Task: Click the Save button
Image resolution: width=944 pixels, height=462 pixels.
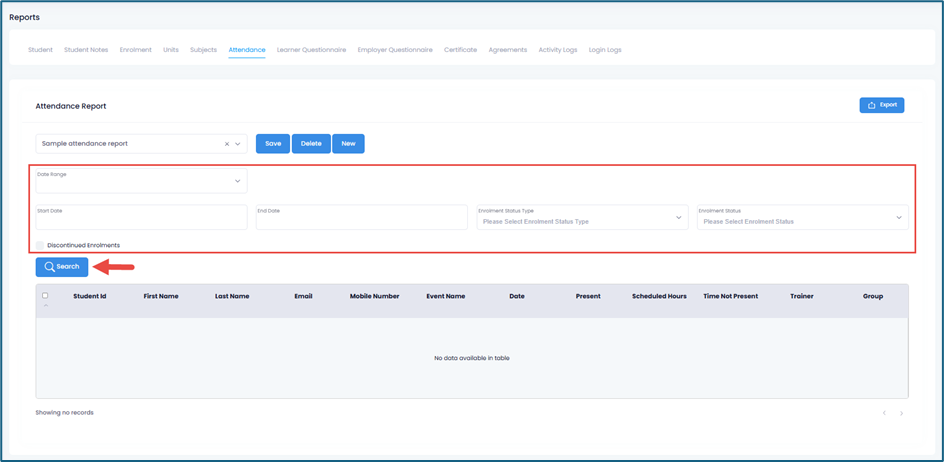Action: 273,144
